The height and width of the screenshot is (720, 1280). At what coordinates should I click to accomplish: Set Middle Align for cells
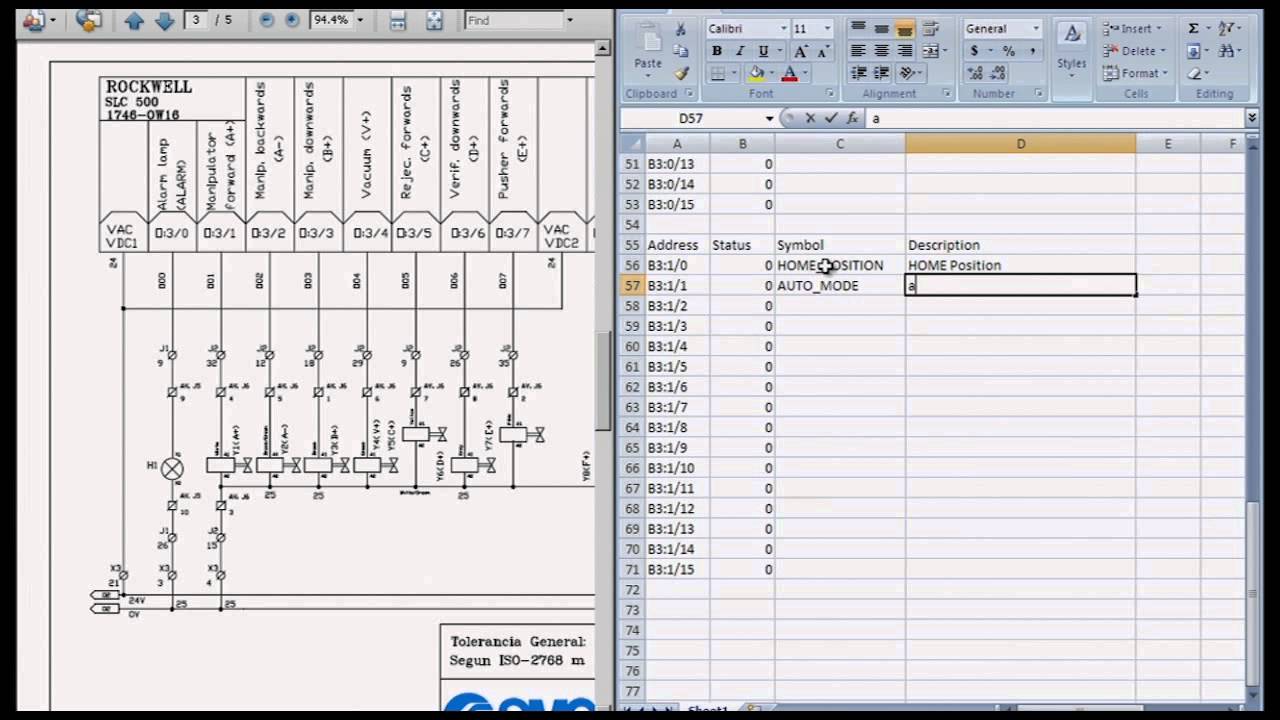tap(881, 28)
